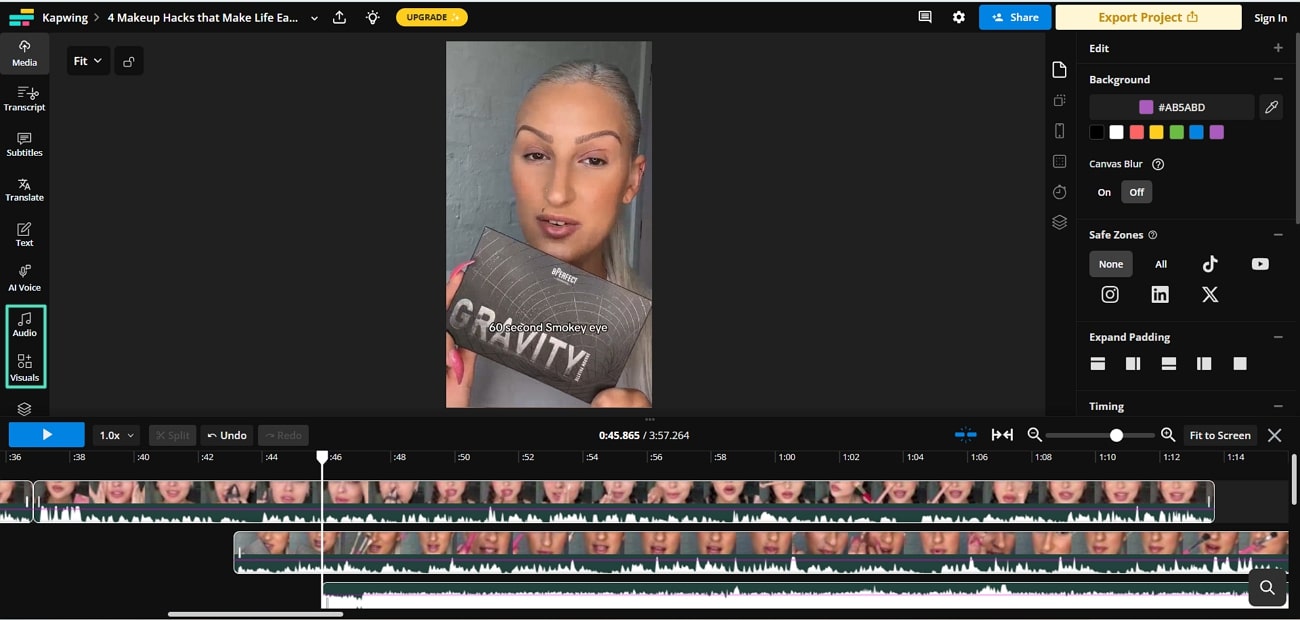Image resolution: width=1300 pixels, height=620 pixels.
Task: Open the Media panel in the sidebar
Action: tap(24, 53)
